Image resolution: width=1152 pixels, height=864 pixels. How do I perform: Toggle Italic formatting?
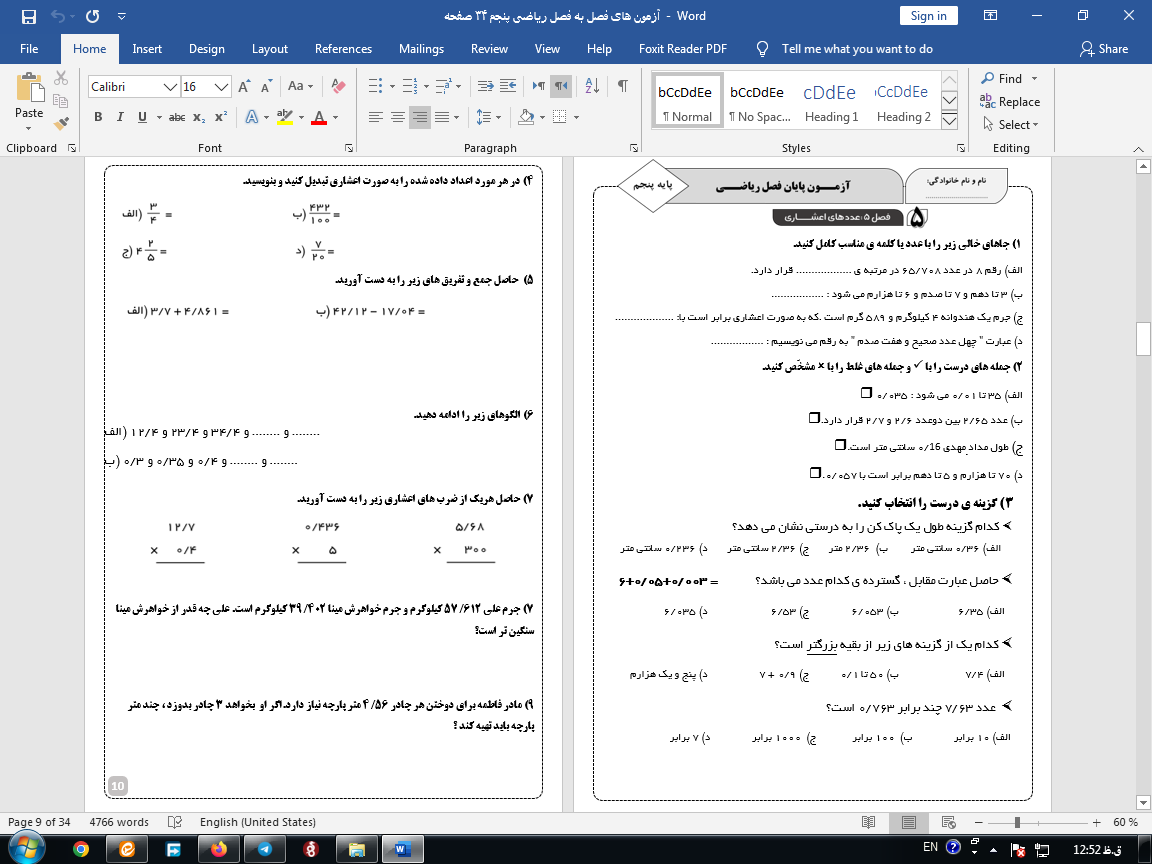120,118
